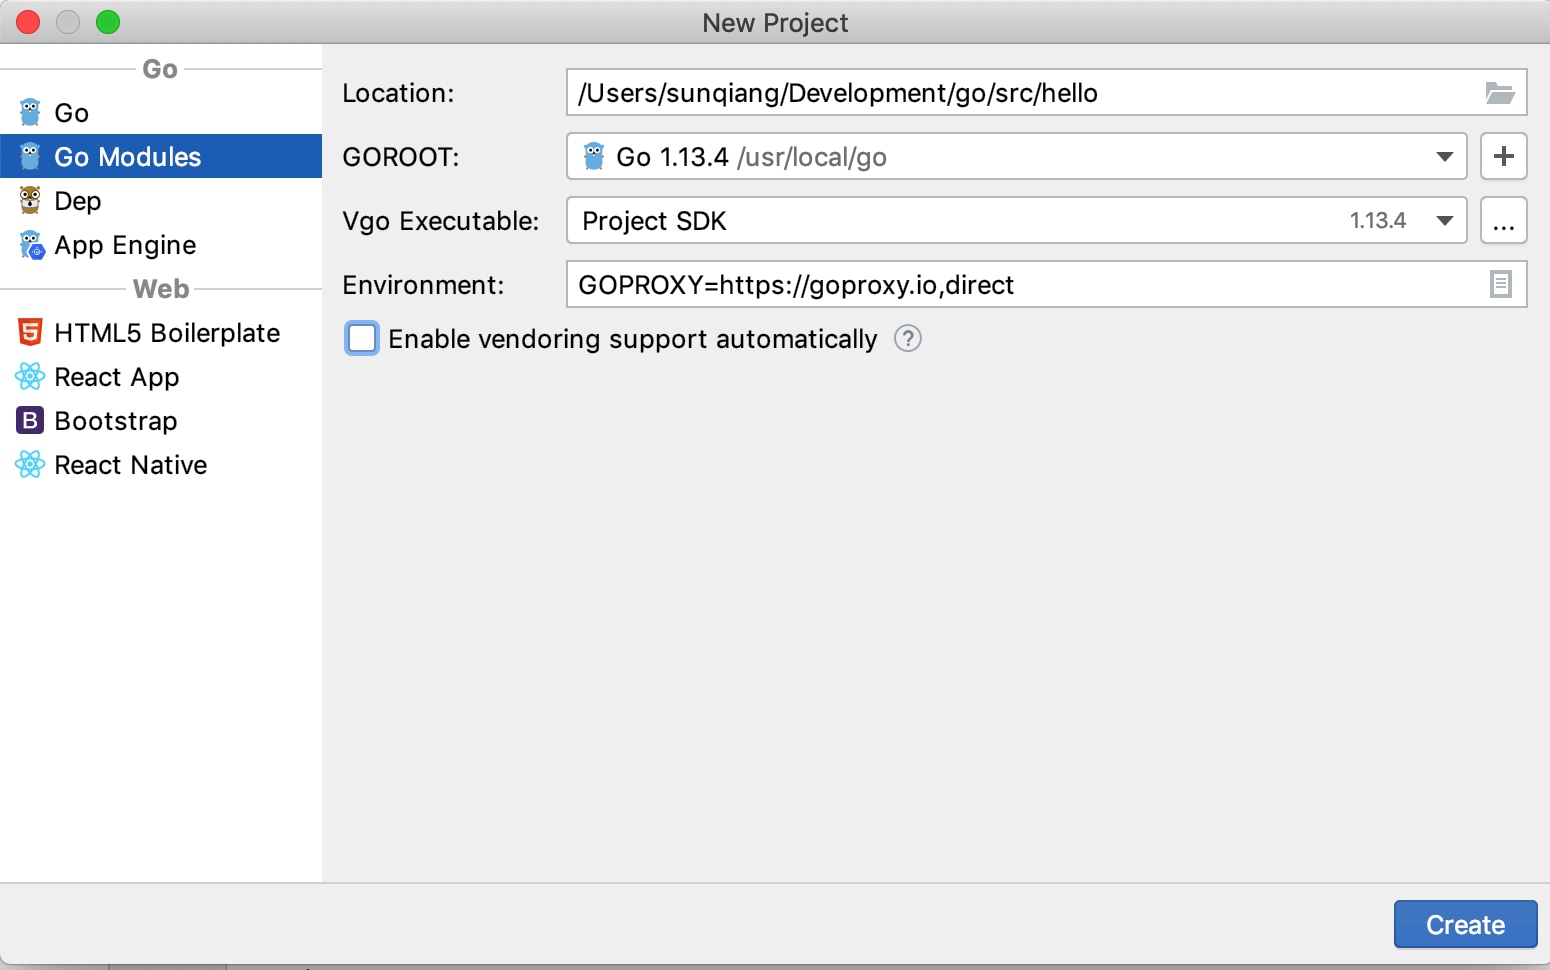Choose the App Engine project type
Screen dimensions: 1550x970
pyautogui.click(x=161, y=244)
